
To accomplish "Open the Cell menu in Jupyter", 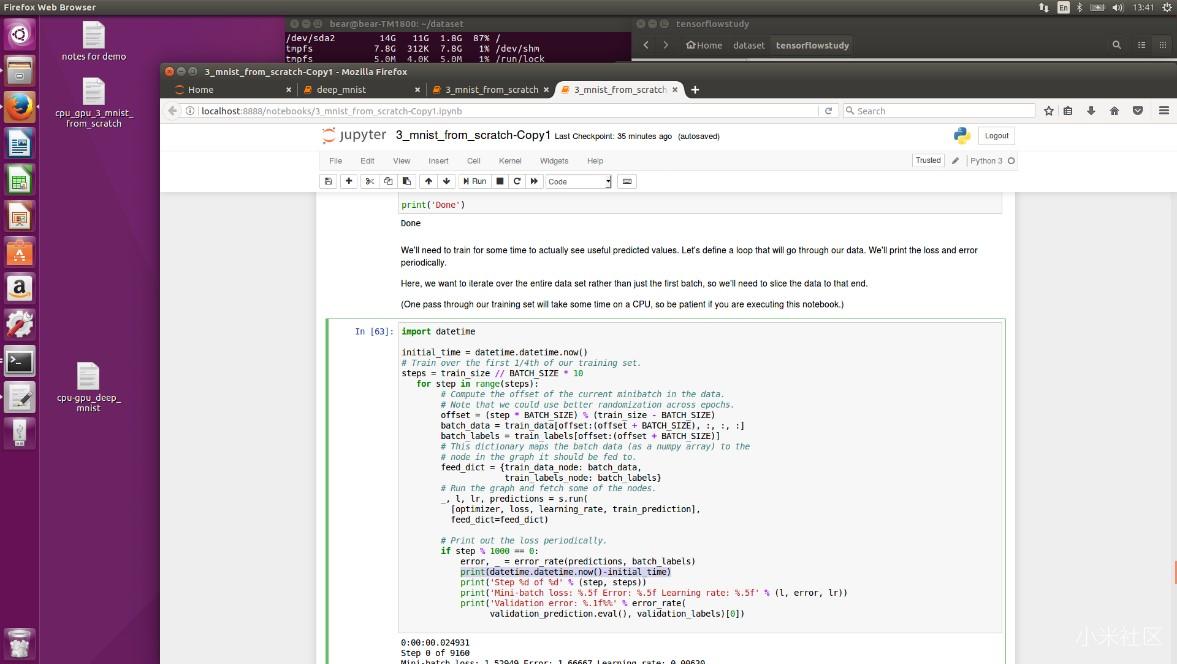I will (x=474, y=161).
